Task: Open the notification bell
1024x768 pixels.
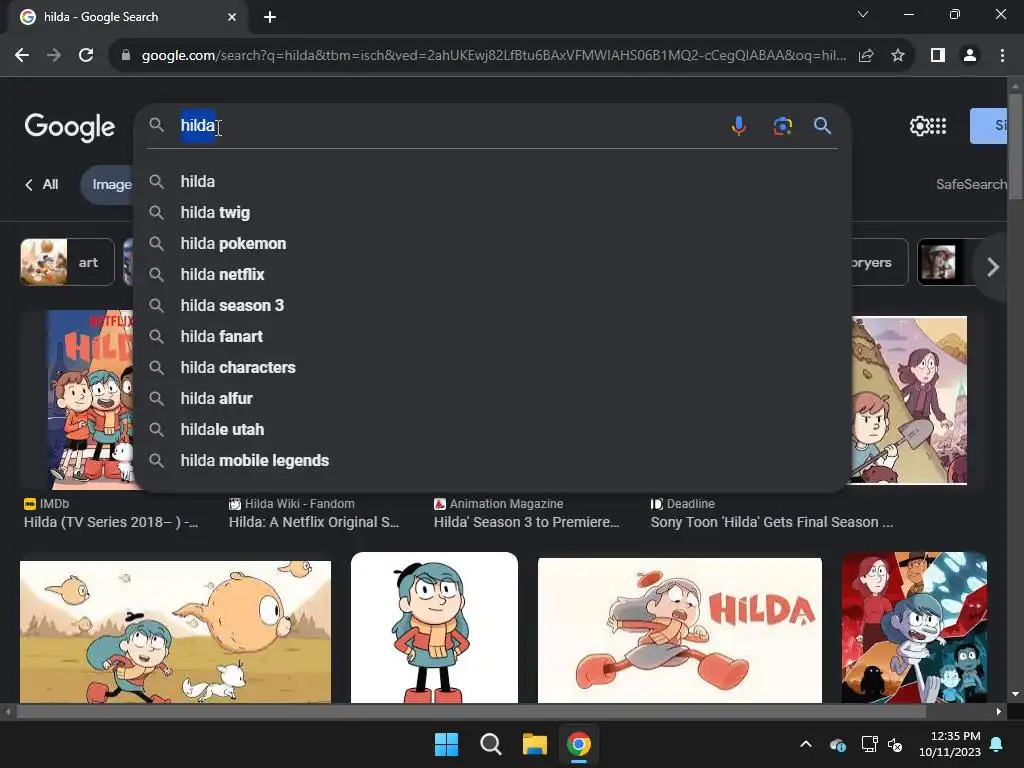Action: pyautogui.click(x=997, y=744)
